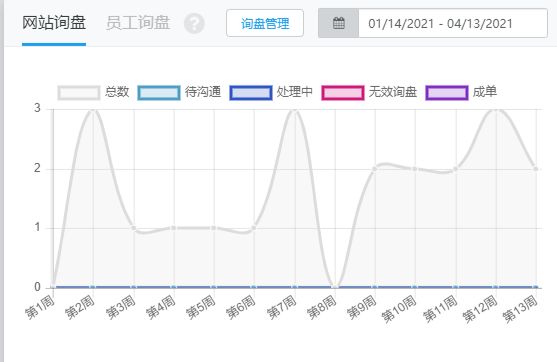Click the 第10周 axis label

coord(399,309)
